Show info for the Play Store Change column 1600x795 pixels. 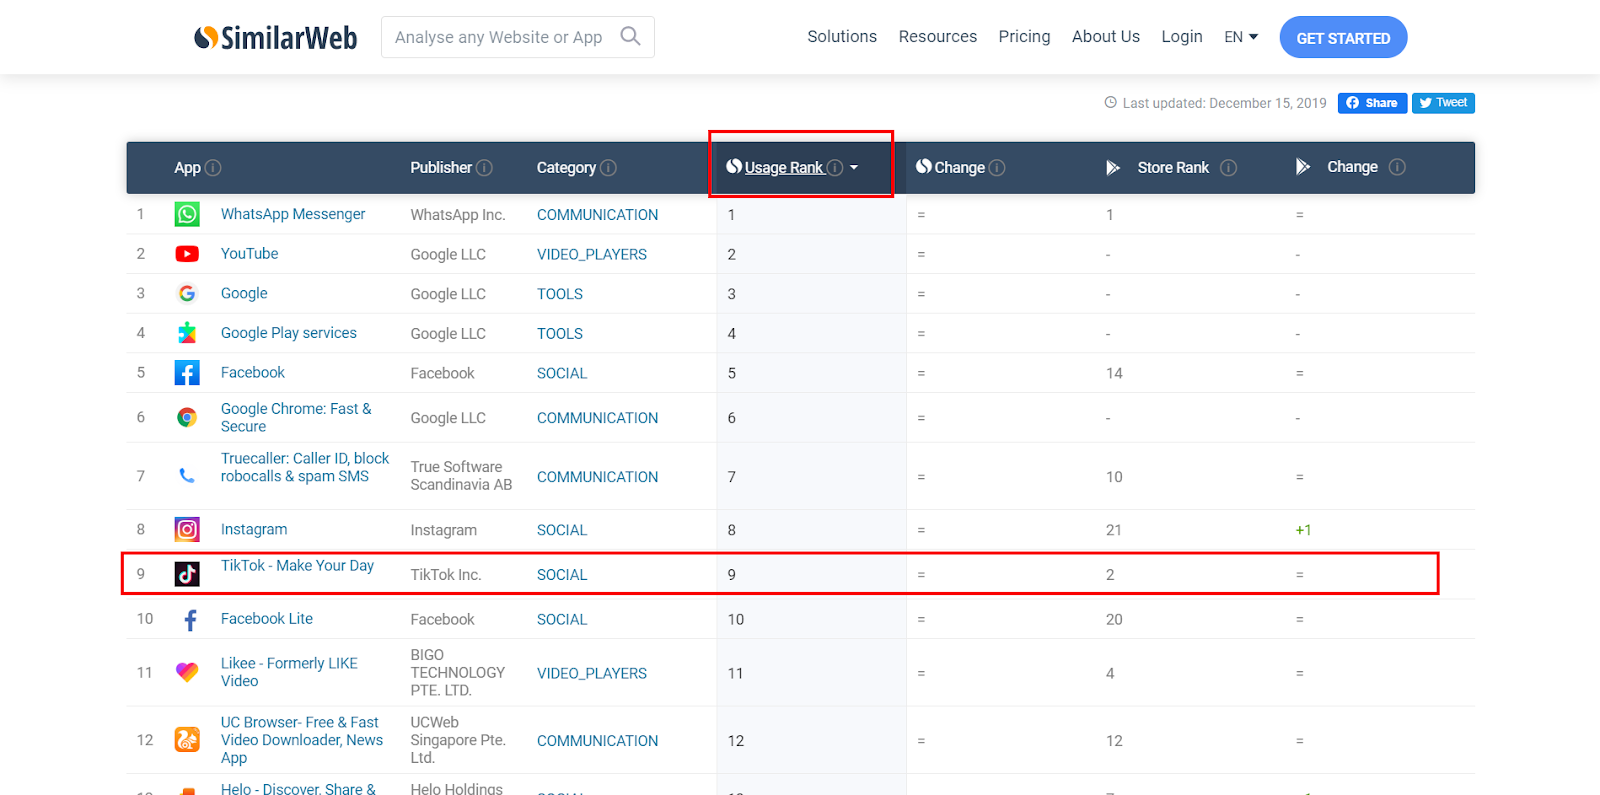[1398, 167]
